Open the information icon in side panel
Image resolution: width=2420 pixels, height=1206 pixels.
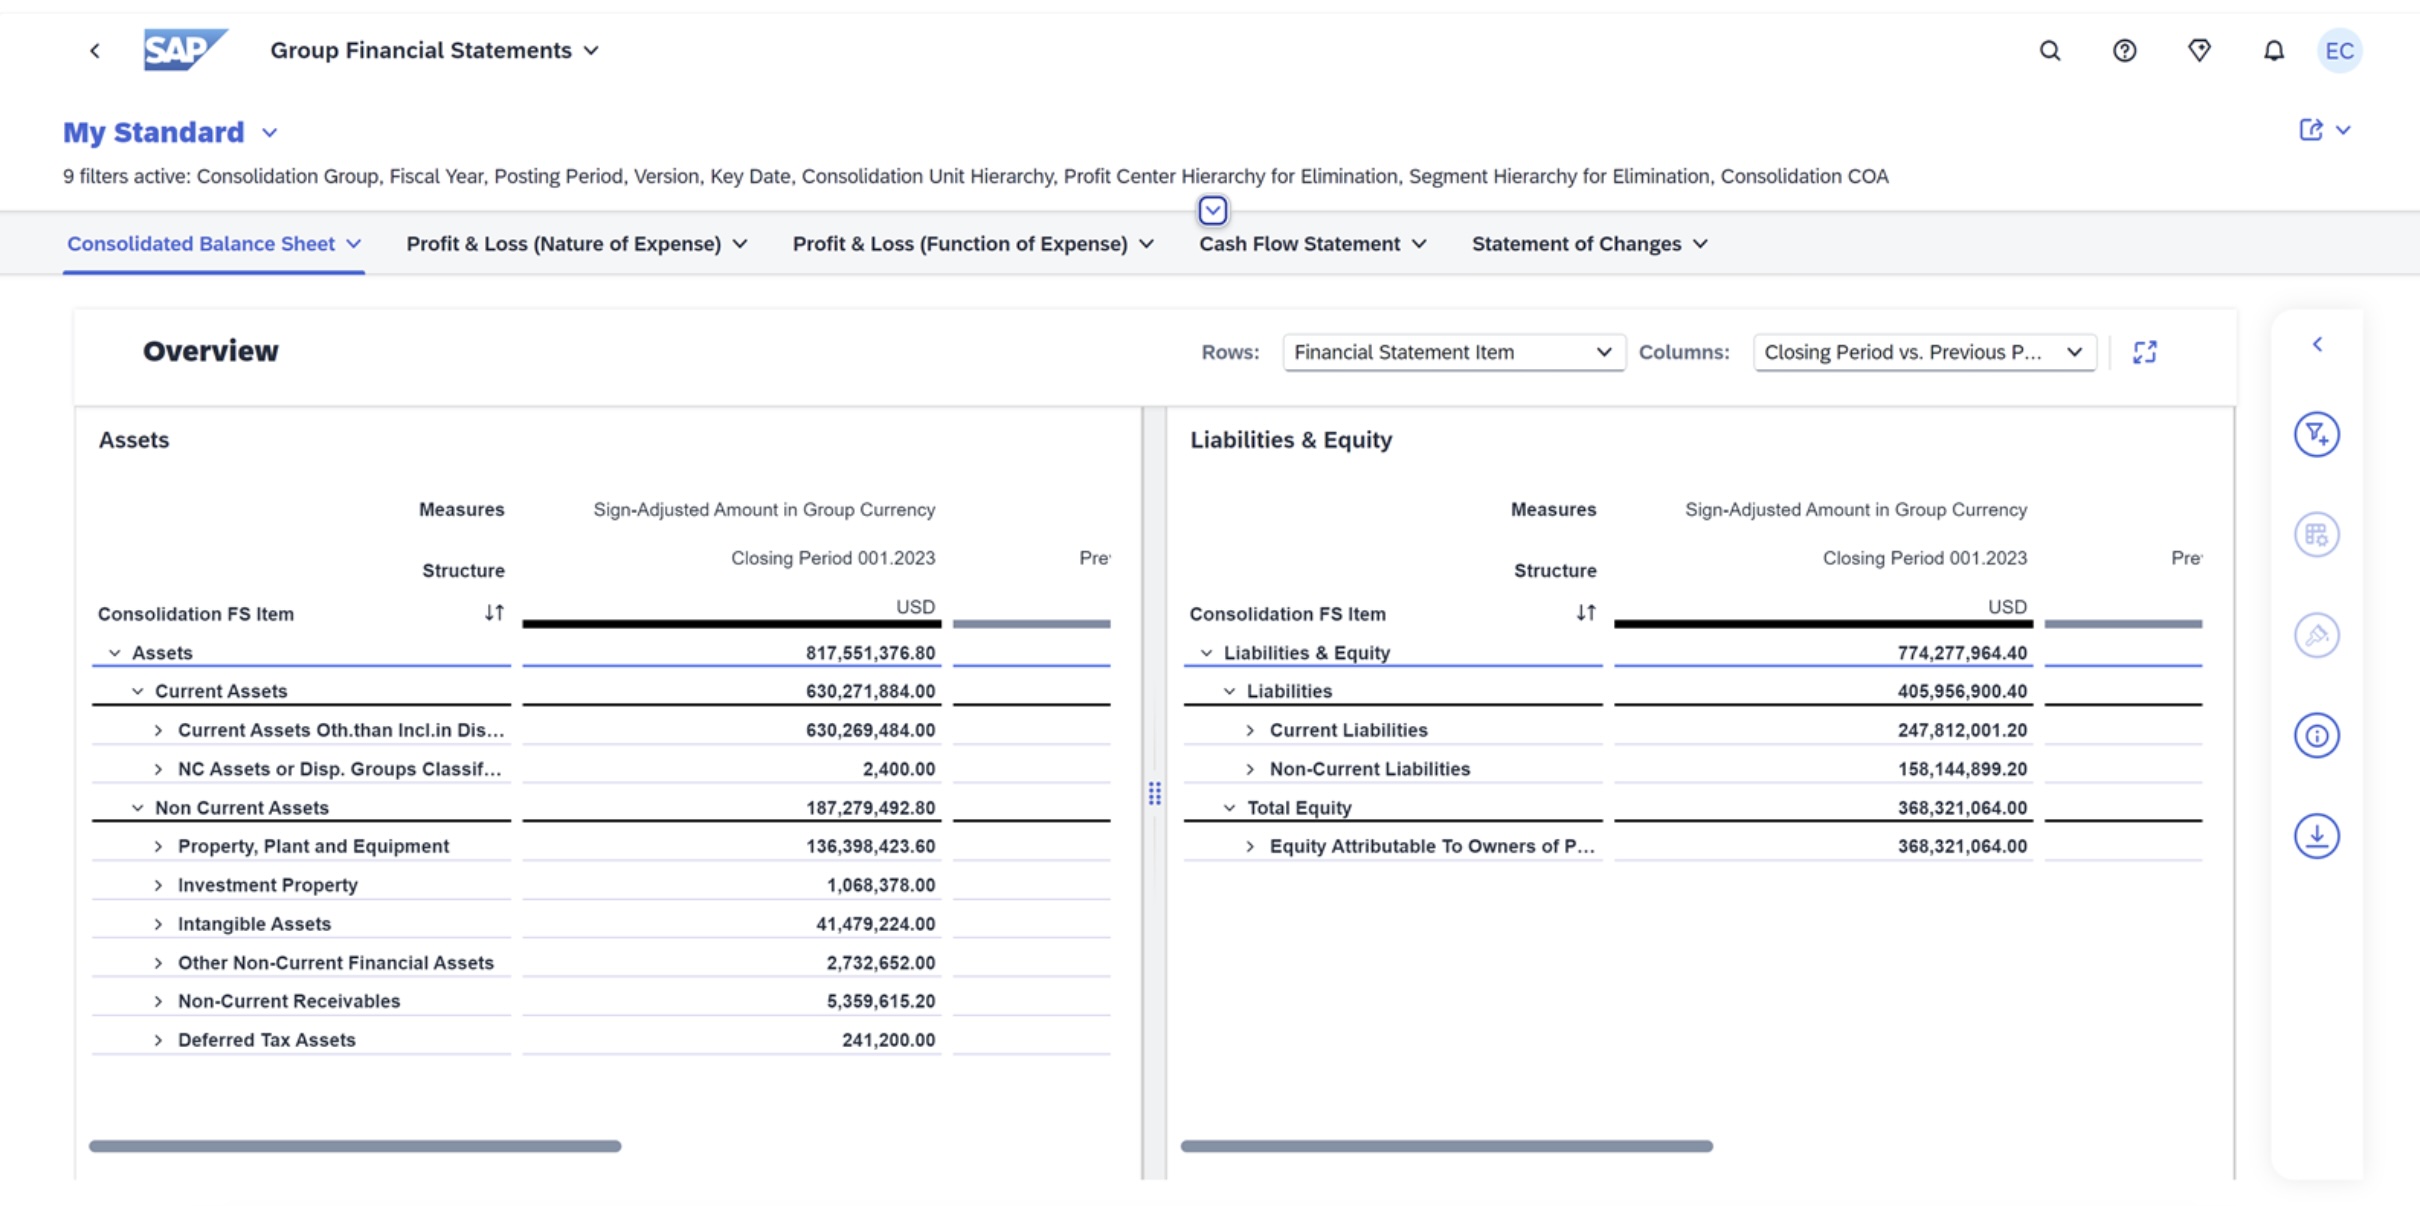[2316, 736]
